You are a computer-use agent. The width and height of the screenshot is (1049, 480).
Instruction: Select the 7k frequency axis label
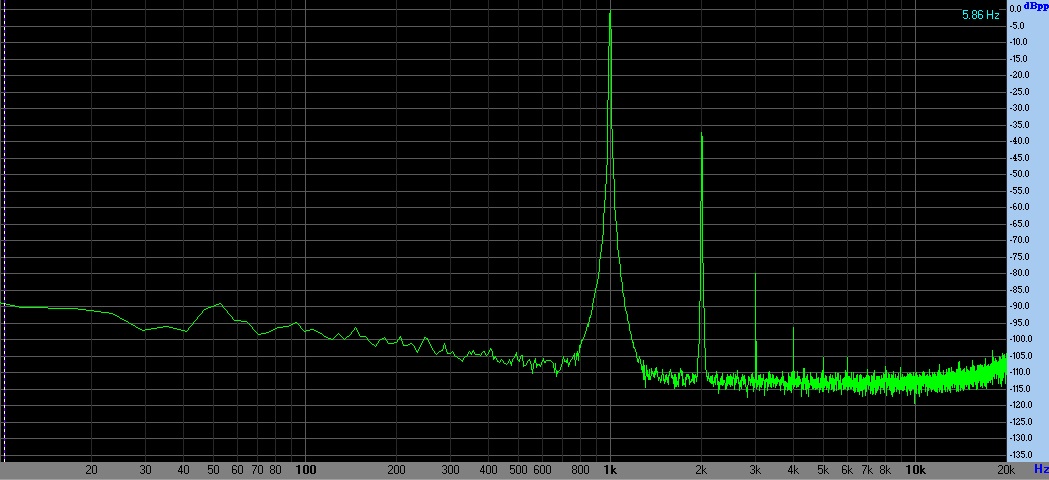point(867,469)
